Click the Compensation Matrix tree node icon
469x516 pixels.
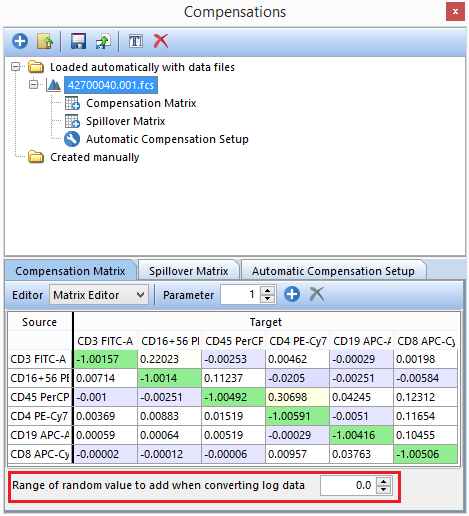(x=72, y=103)
